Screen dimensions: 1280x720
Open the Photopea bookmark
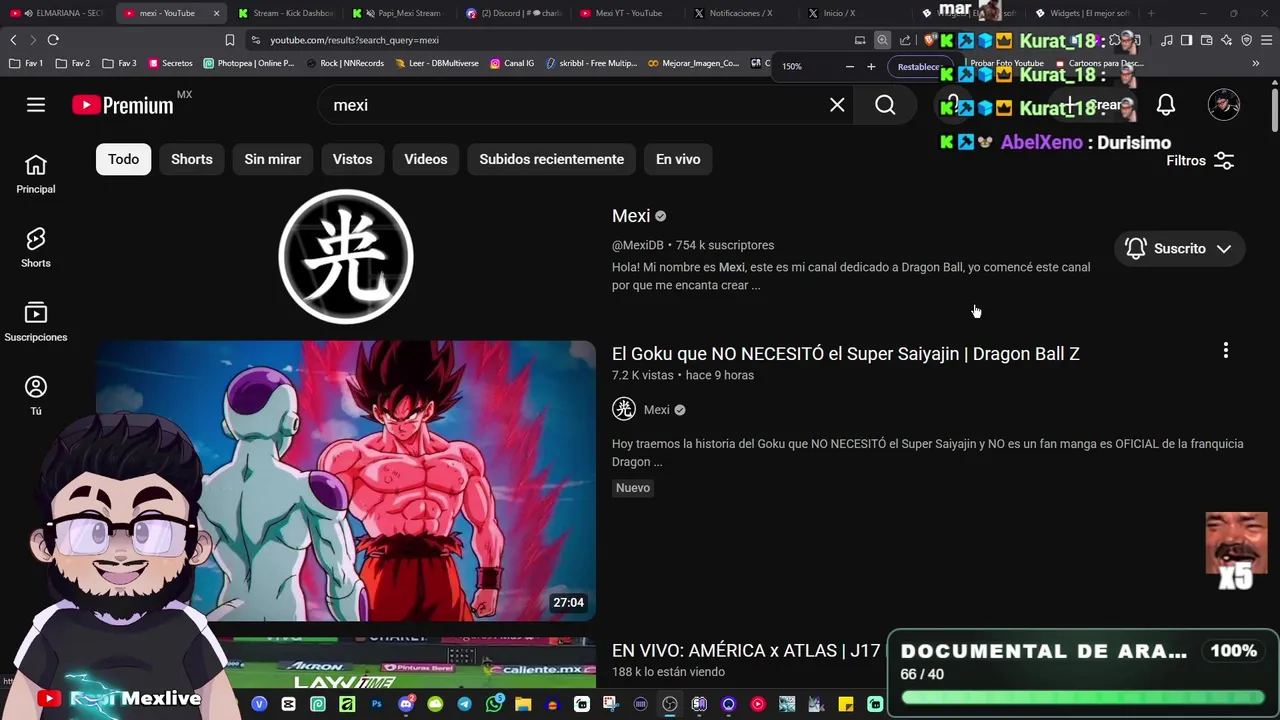[x=249, y=63]
